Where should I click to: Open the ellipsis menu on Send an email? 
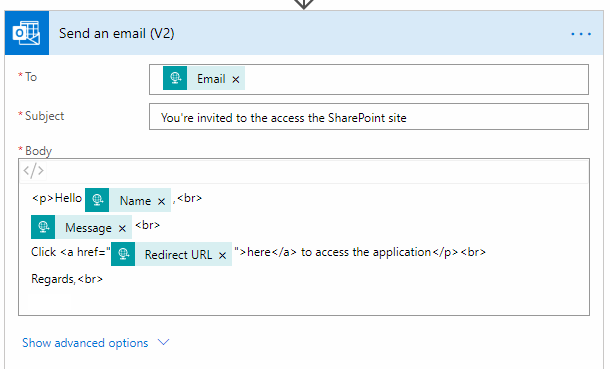pyautogui.click(x=581, y=34)
